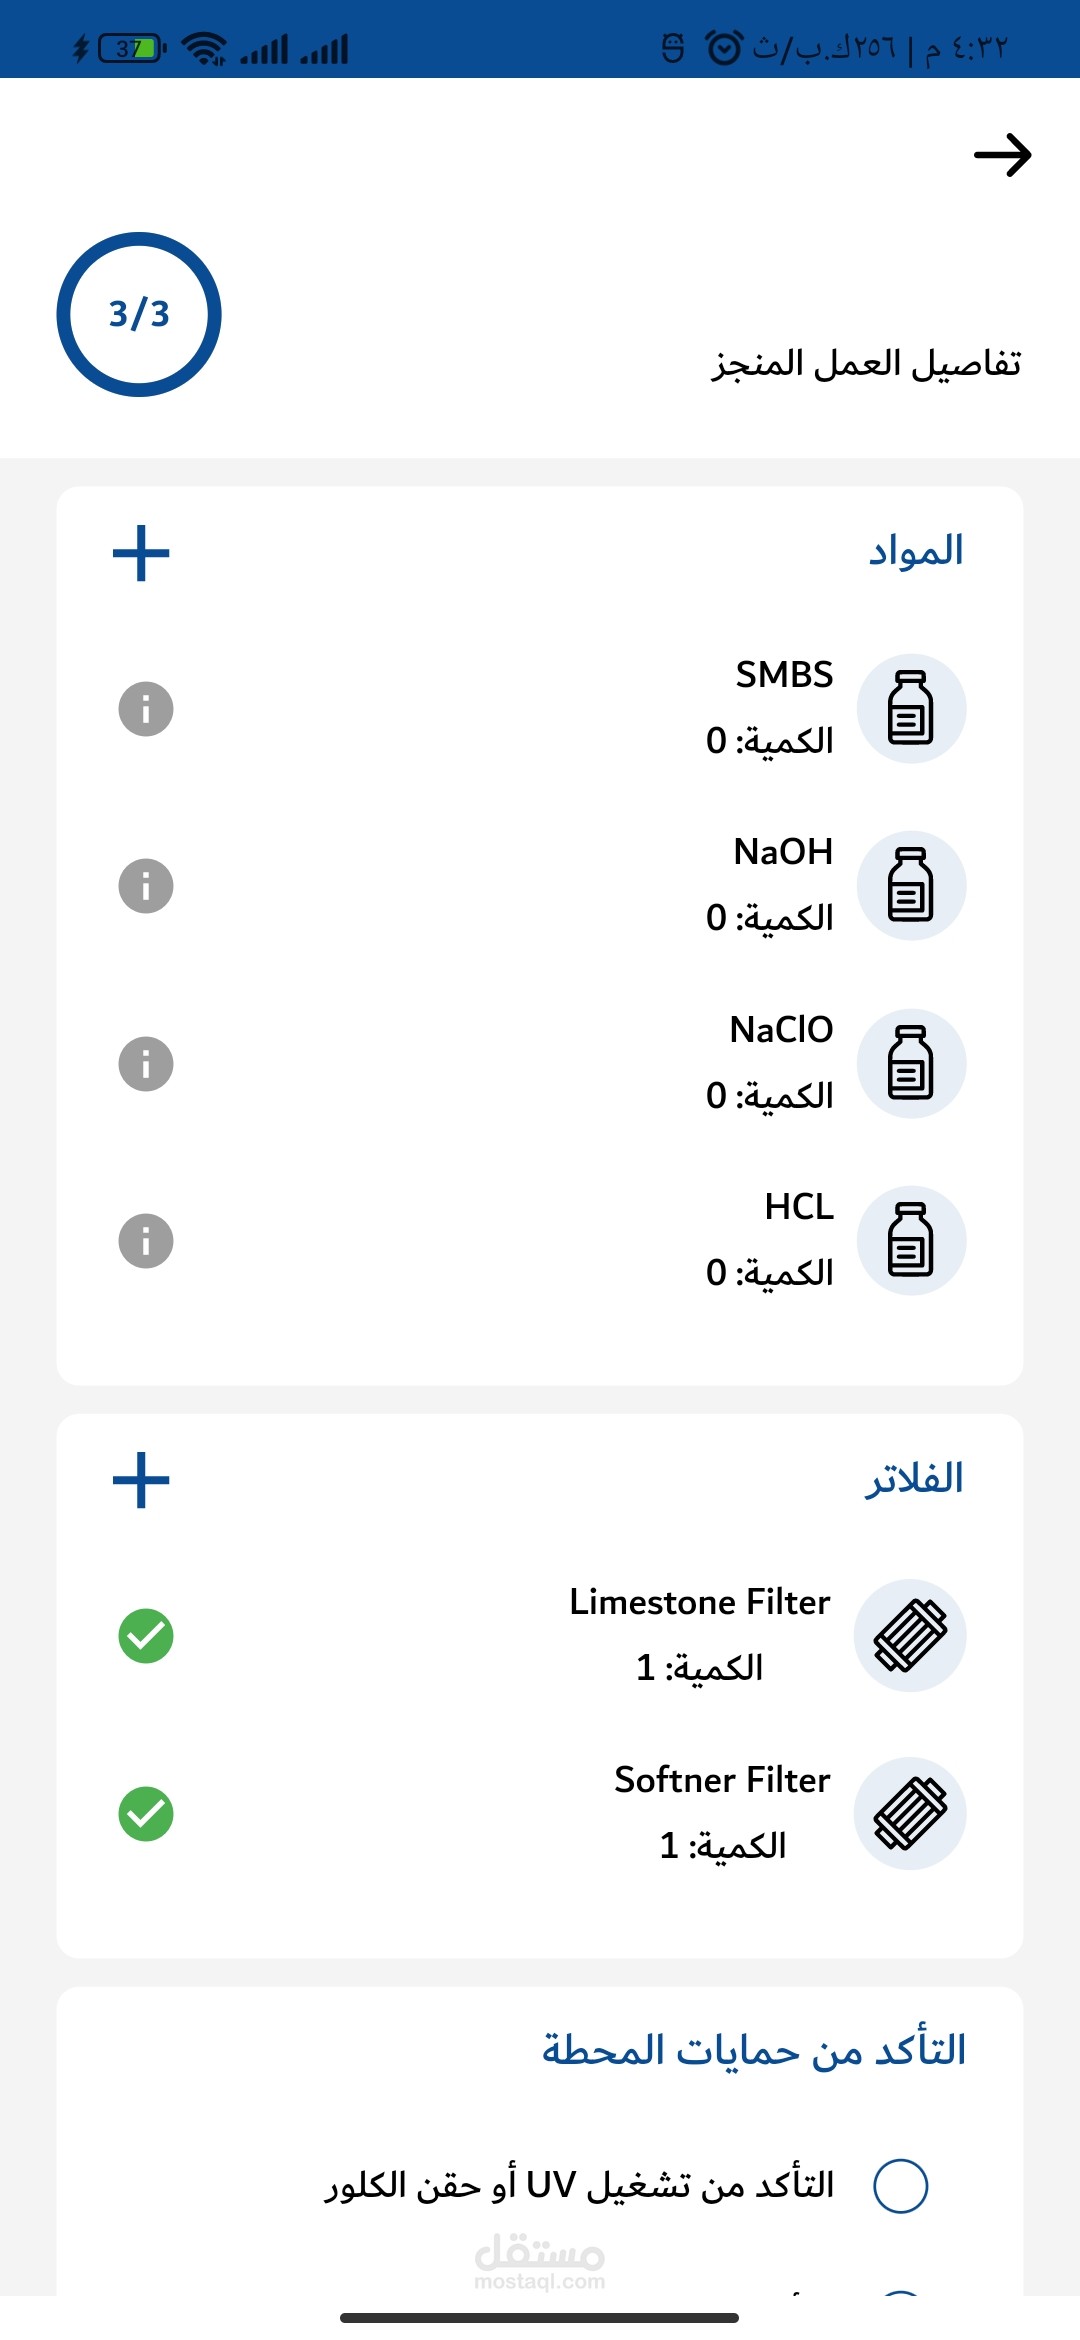Toggle the Limestone Filter green checkmark

pyautogui.click(x=146, y=1636)
